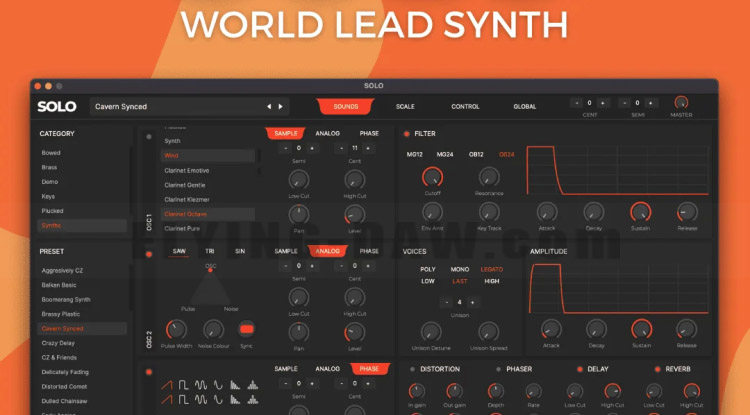
Task: Enable the Phaser effect
Action: pyautogui.click(x=498, y=369)
